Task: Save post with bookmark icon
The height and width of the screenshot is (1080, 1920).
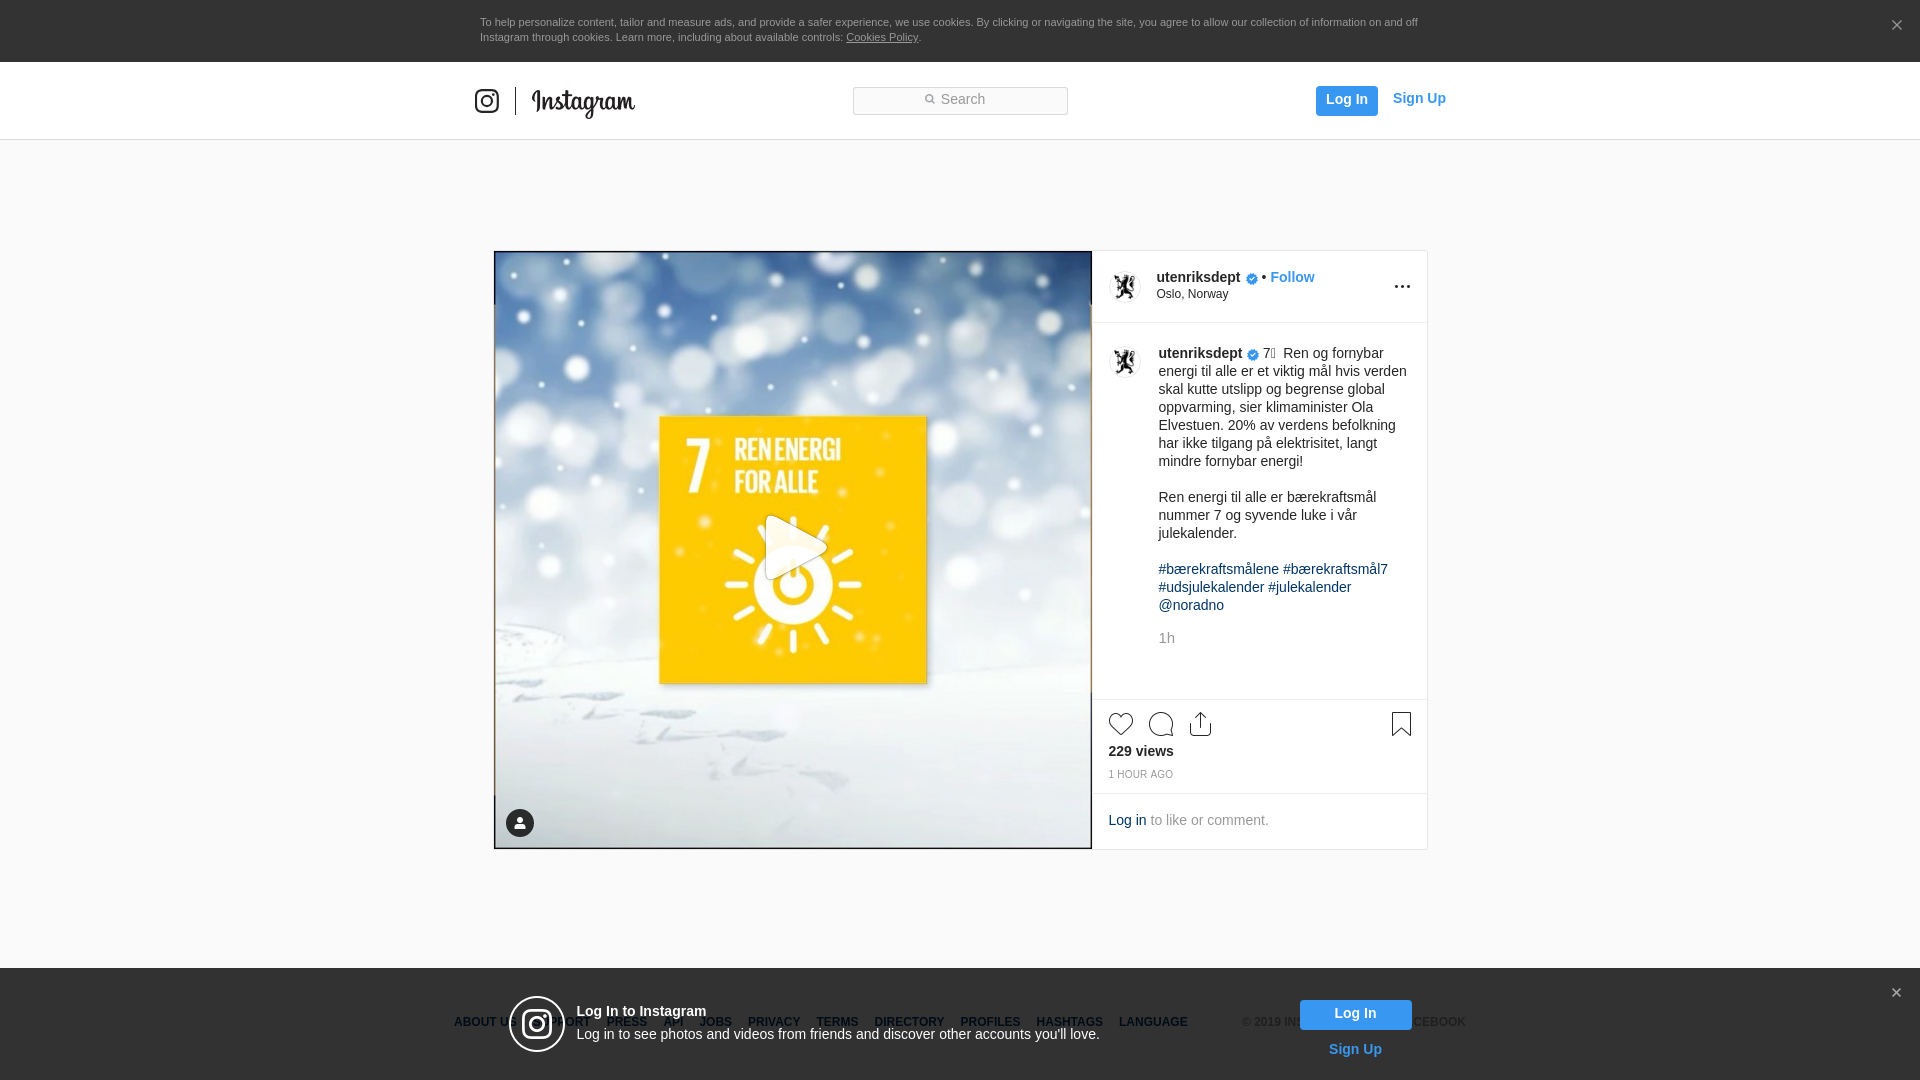Action: tap(1401, 724)
